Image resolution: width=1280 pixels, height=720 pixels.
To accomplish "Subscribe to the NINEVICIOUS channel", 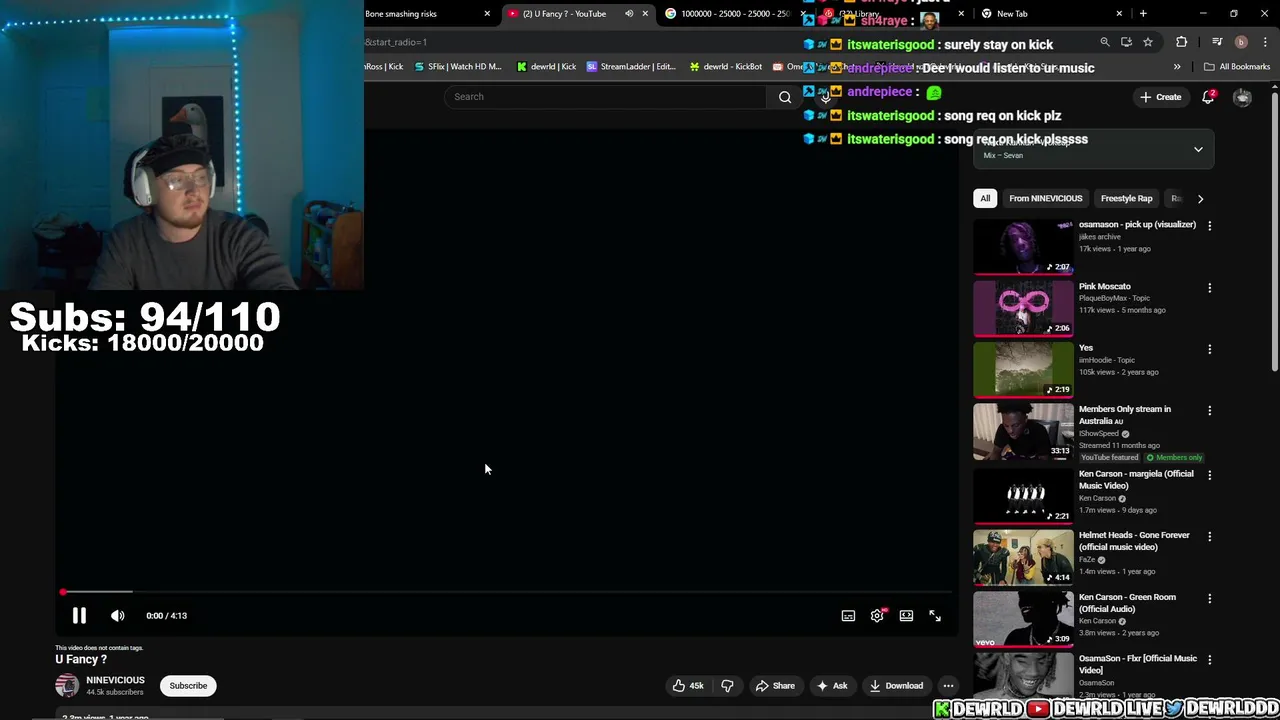I will (188, 686).
